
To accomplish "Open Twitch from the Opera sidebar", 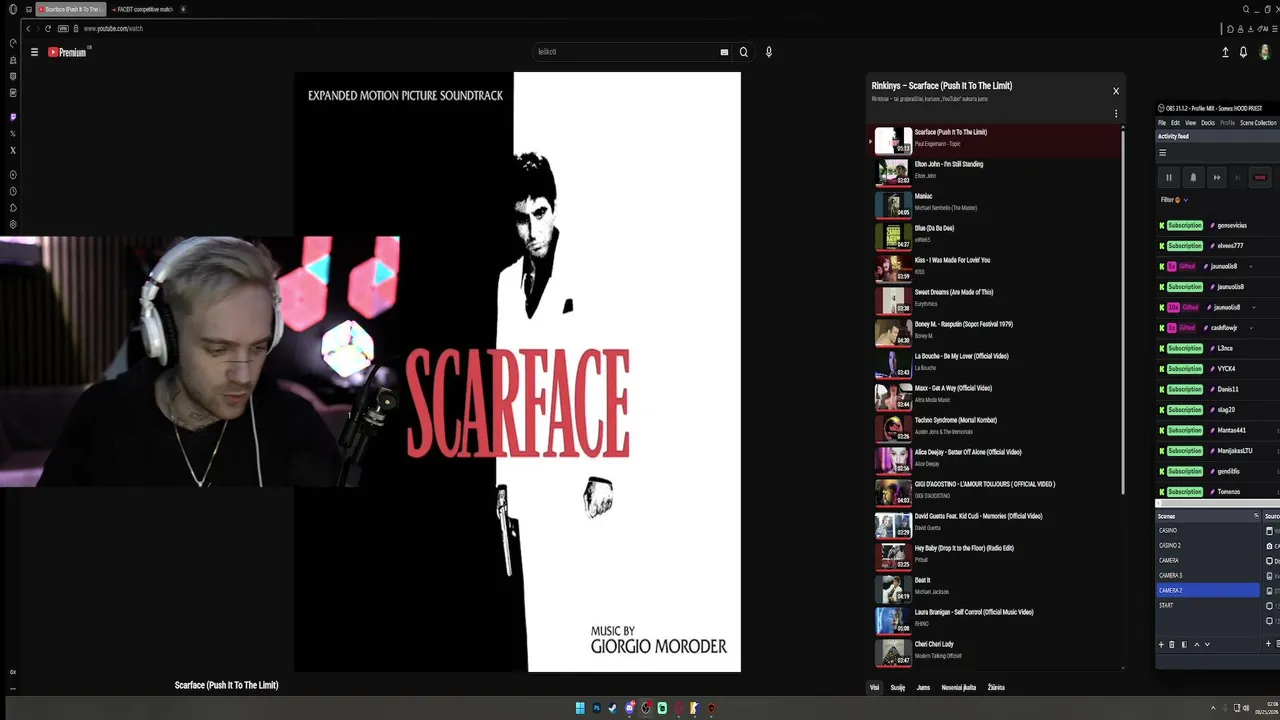I will tap(13, 117).
